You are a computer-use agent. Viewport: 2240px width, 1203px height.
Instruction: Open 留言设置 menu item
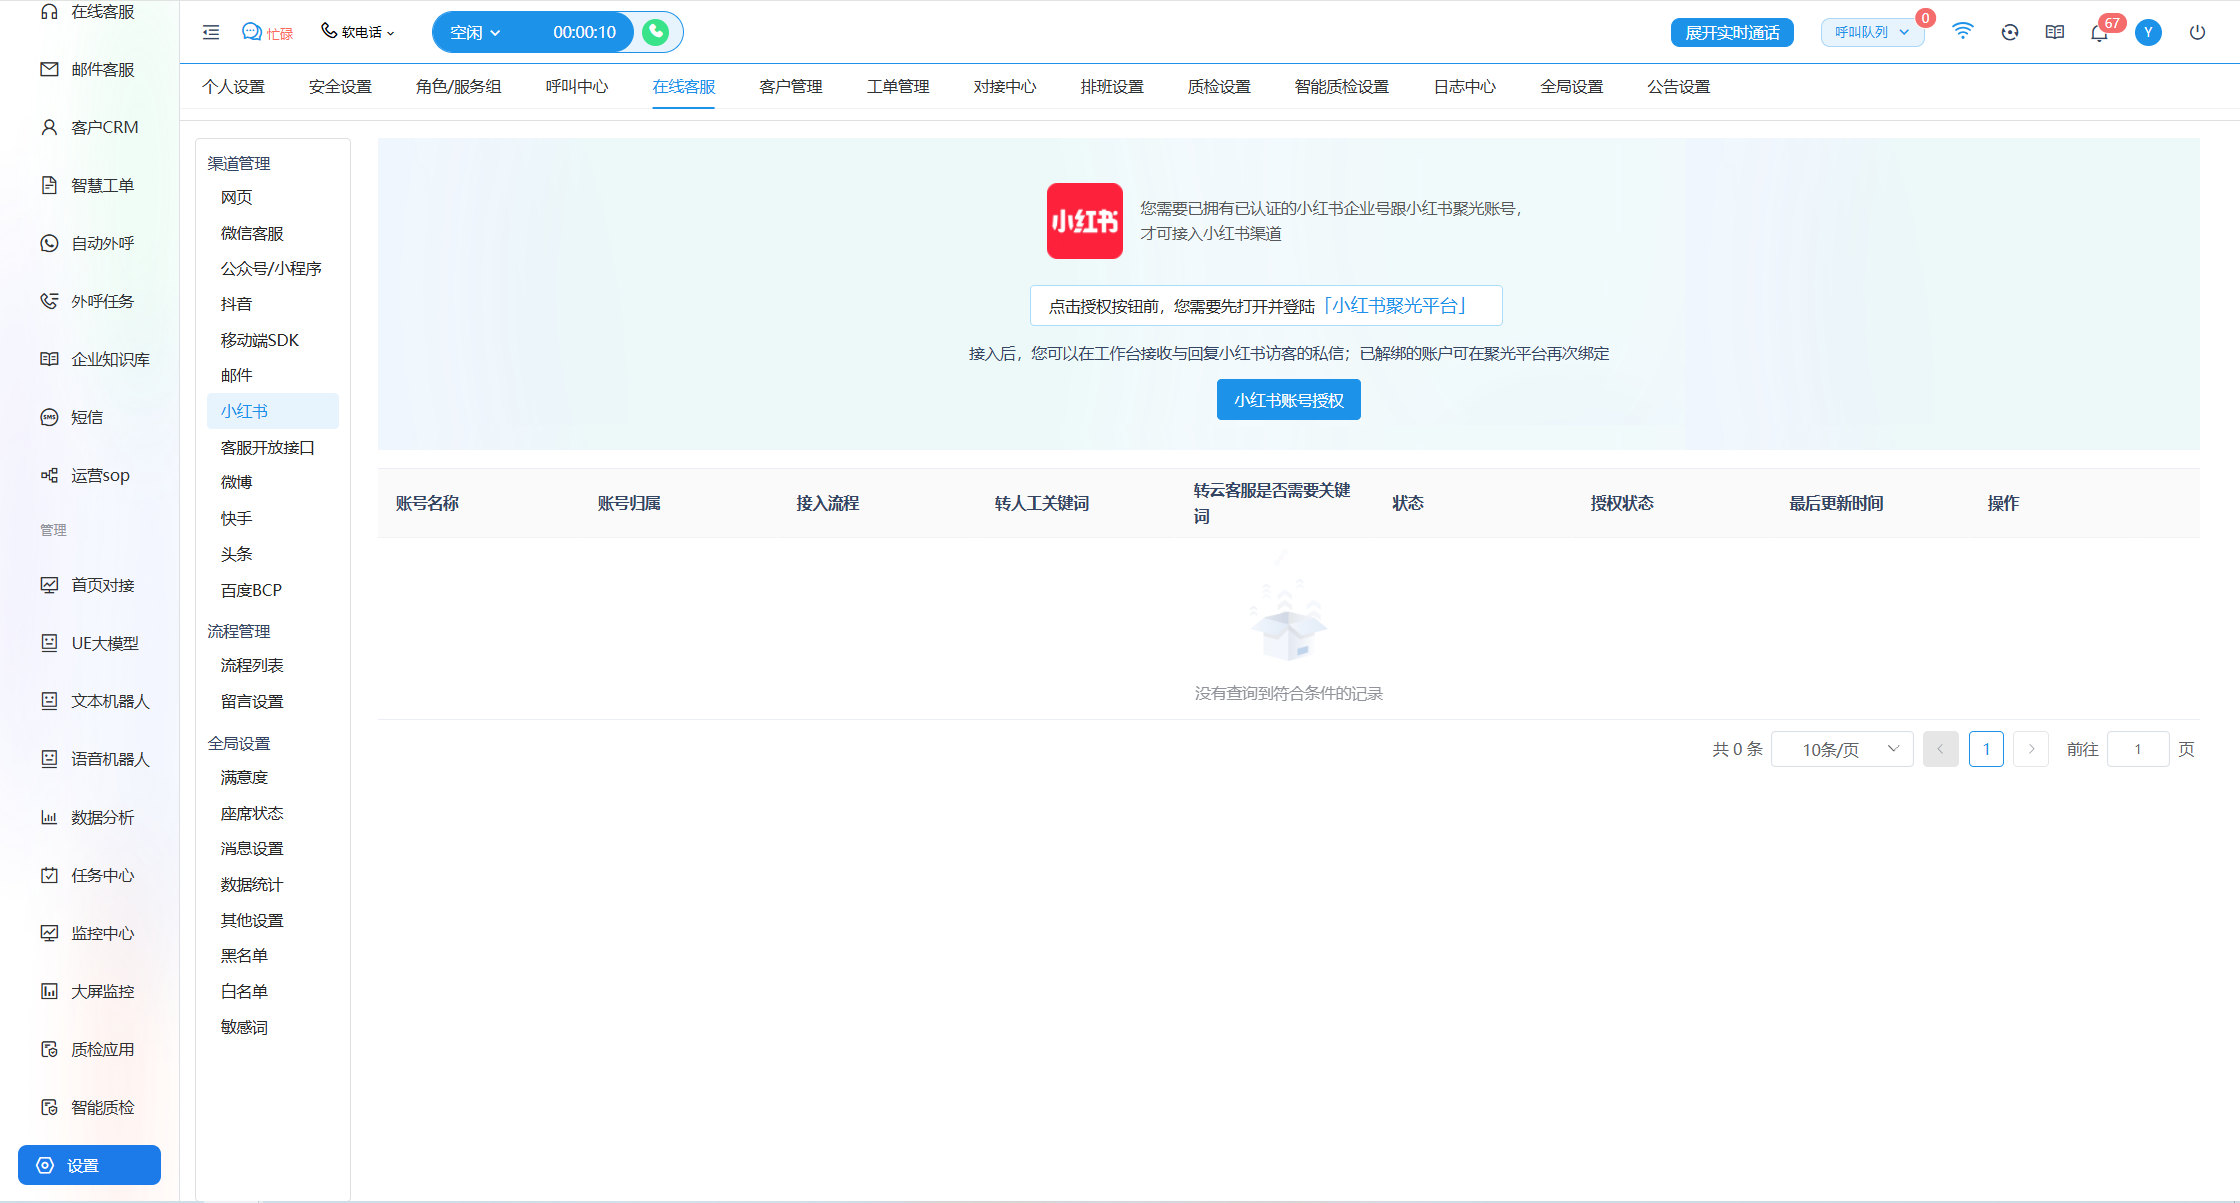[252, 702]
